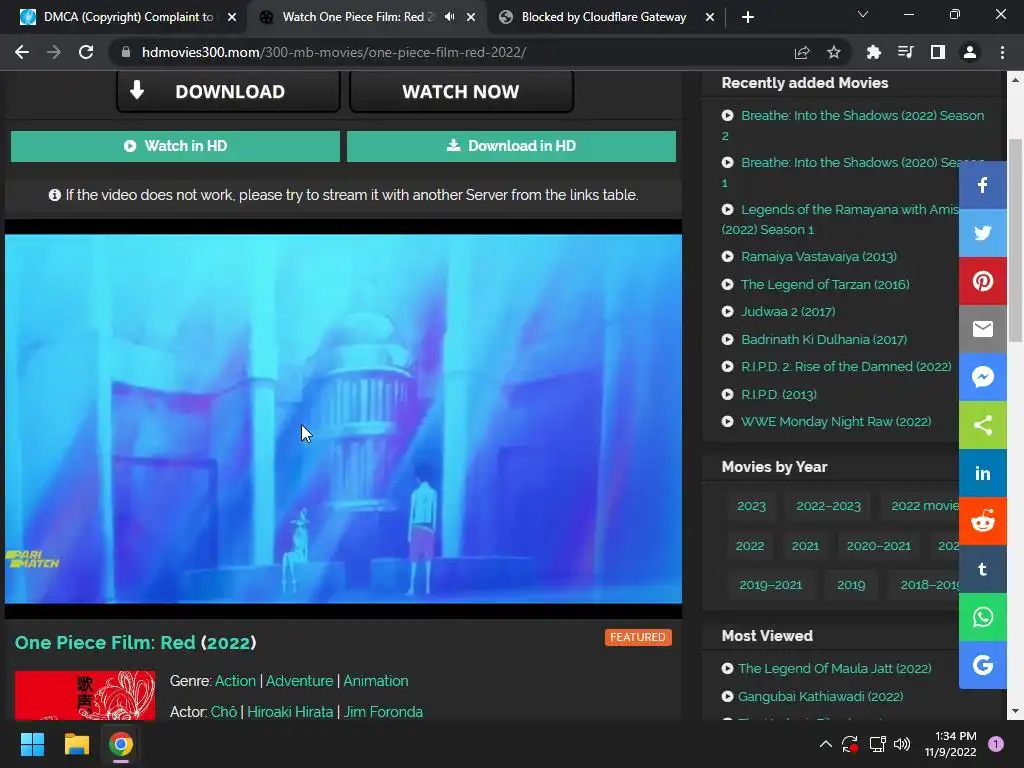View site info lock icon
This screenshot has height=768, width=1024.
pyautogui.click(x=125, y=52)
